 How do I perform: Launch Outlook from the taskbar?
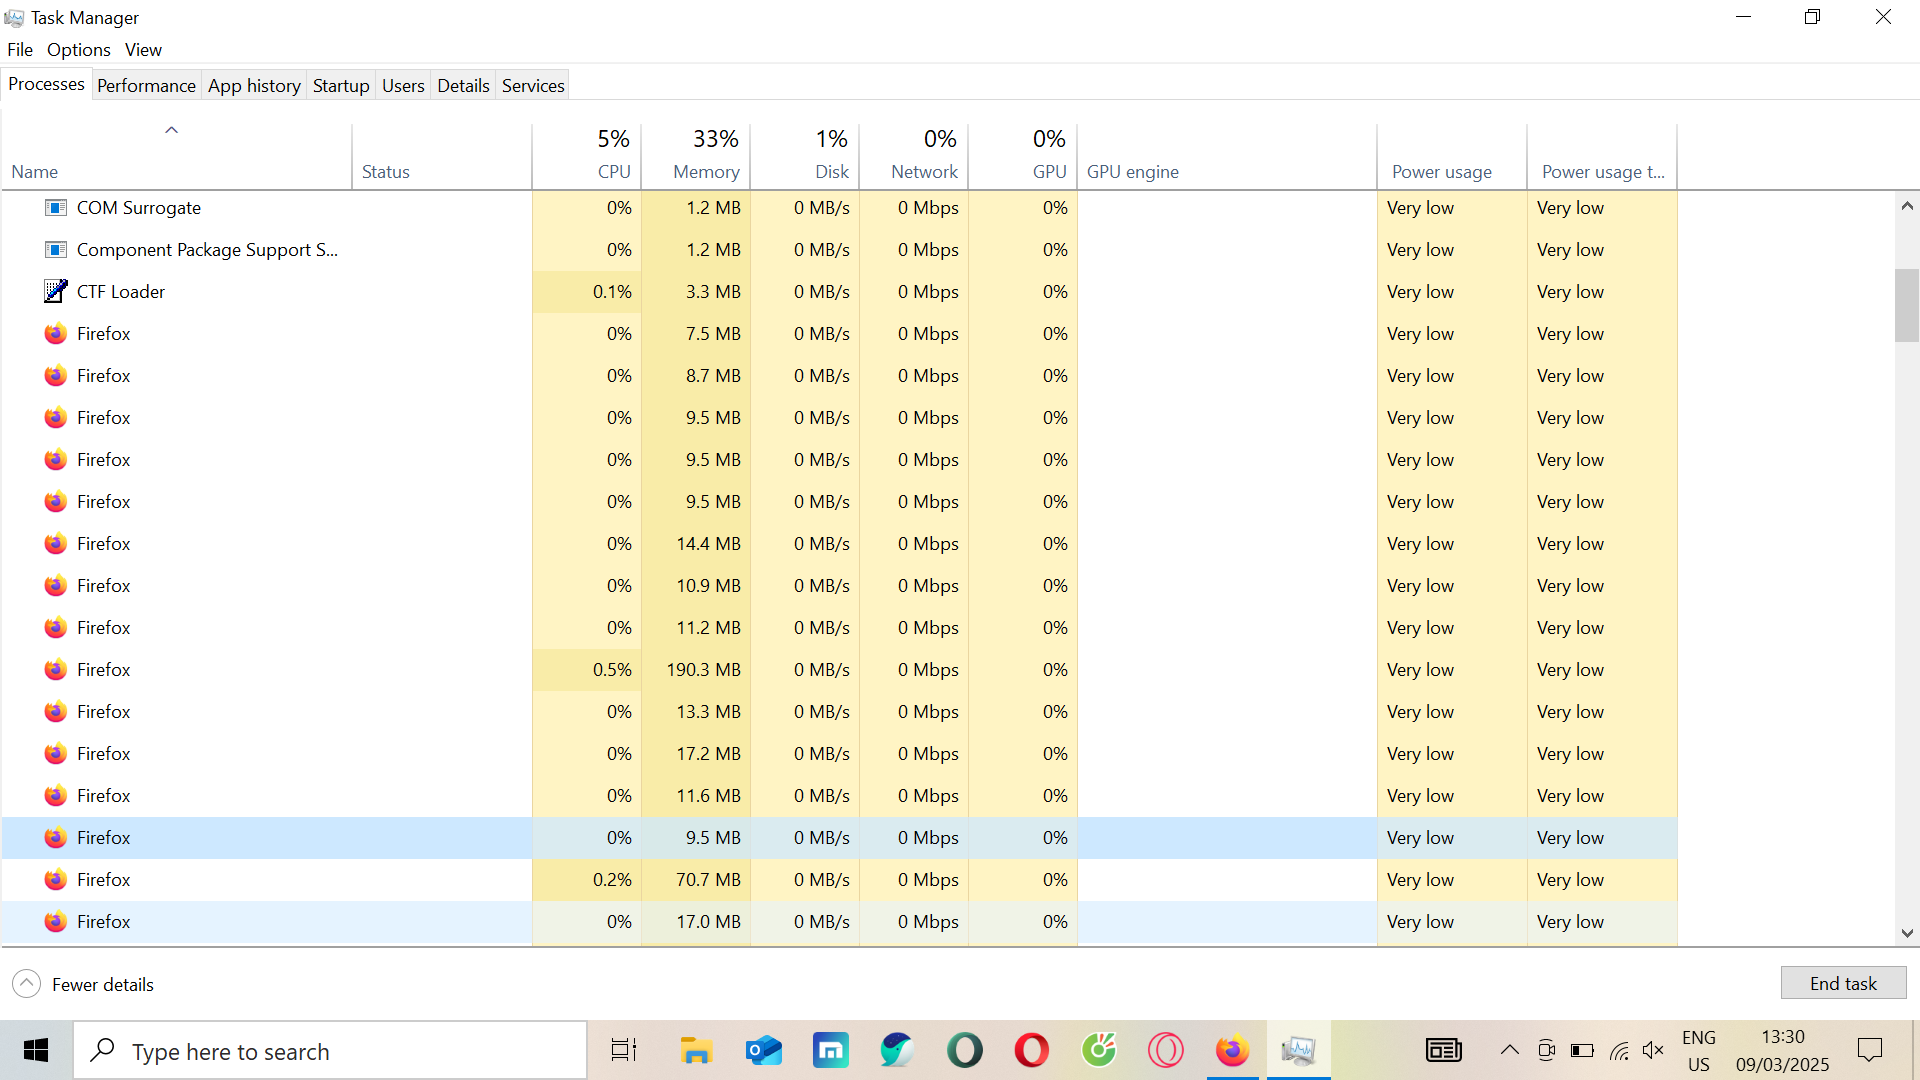tap(764, 1050)
